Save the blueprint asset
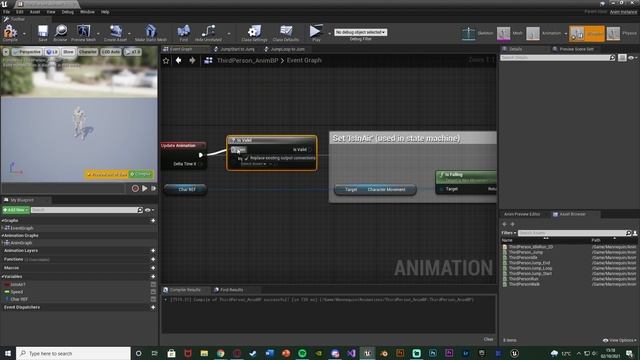Screen dimensions: 640x360 pyautogui.click(x=42, y=33)
